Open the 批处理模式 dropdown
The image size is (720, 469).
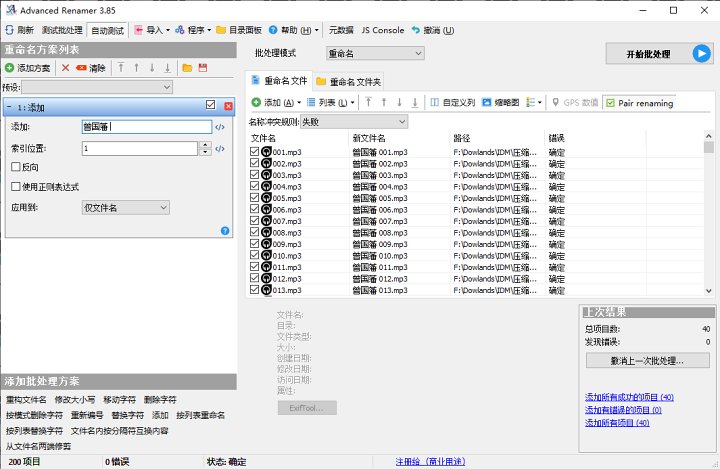pos(375,53)
